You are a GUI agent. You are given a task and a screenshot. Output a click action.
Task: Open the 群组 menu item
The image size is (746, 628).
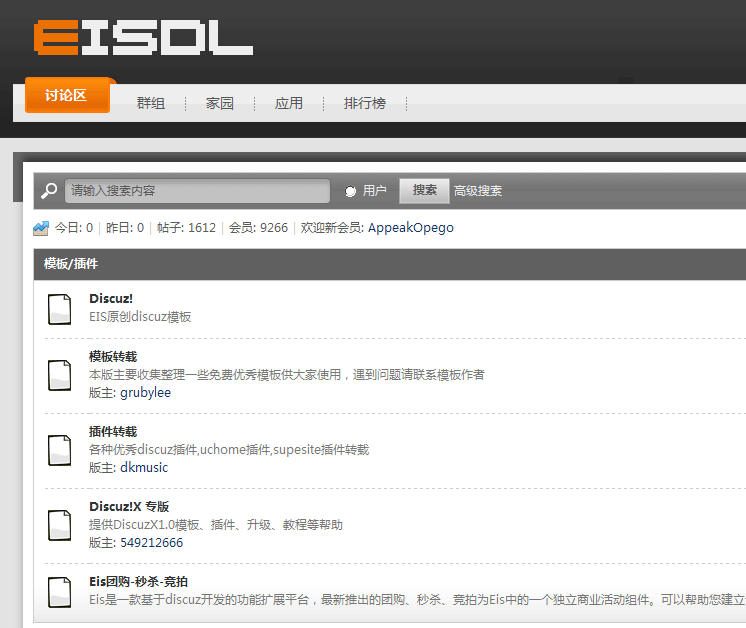151,103
